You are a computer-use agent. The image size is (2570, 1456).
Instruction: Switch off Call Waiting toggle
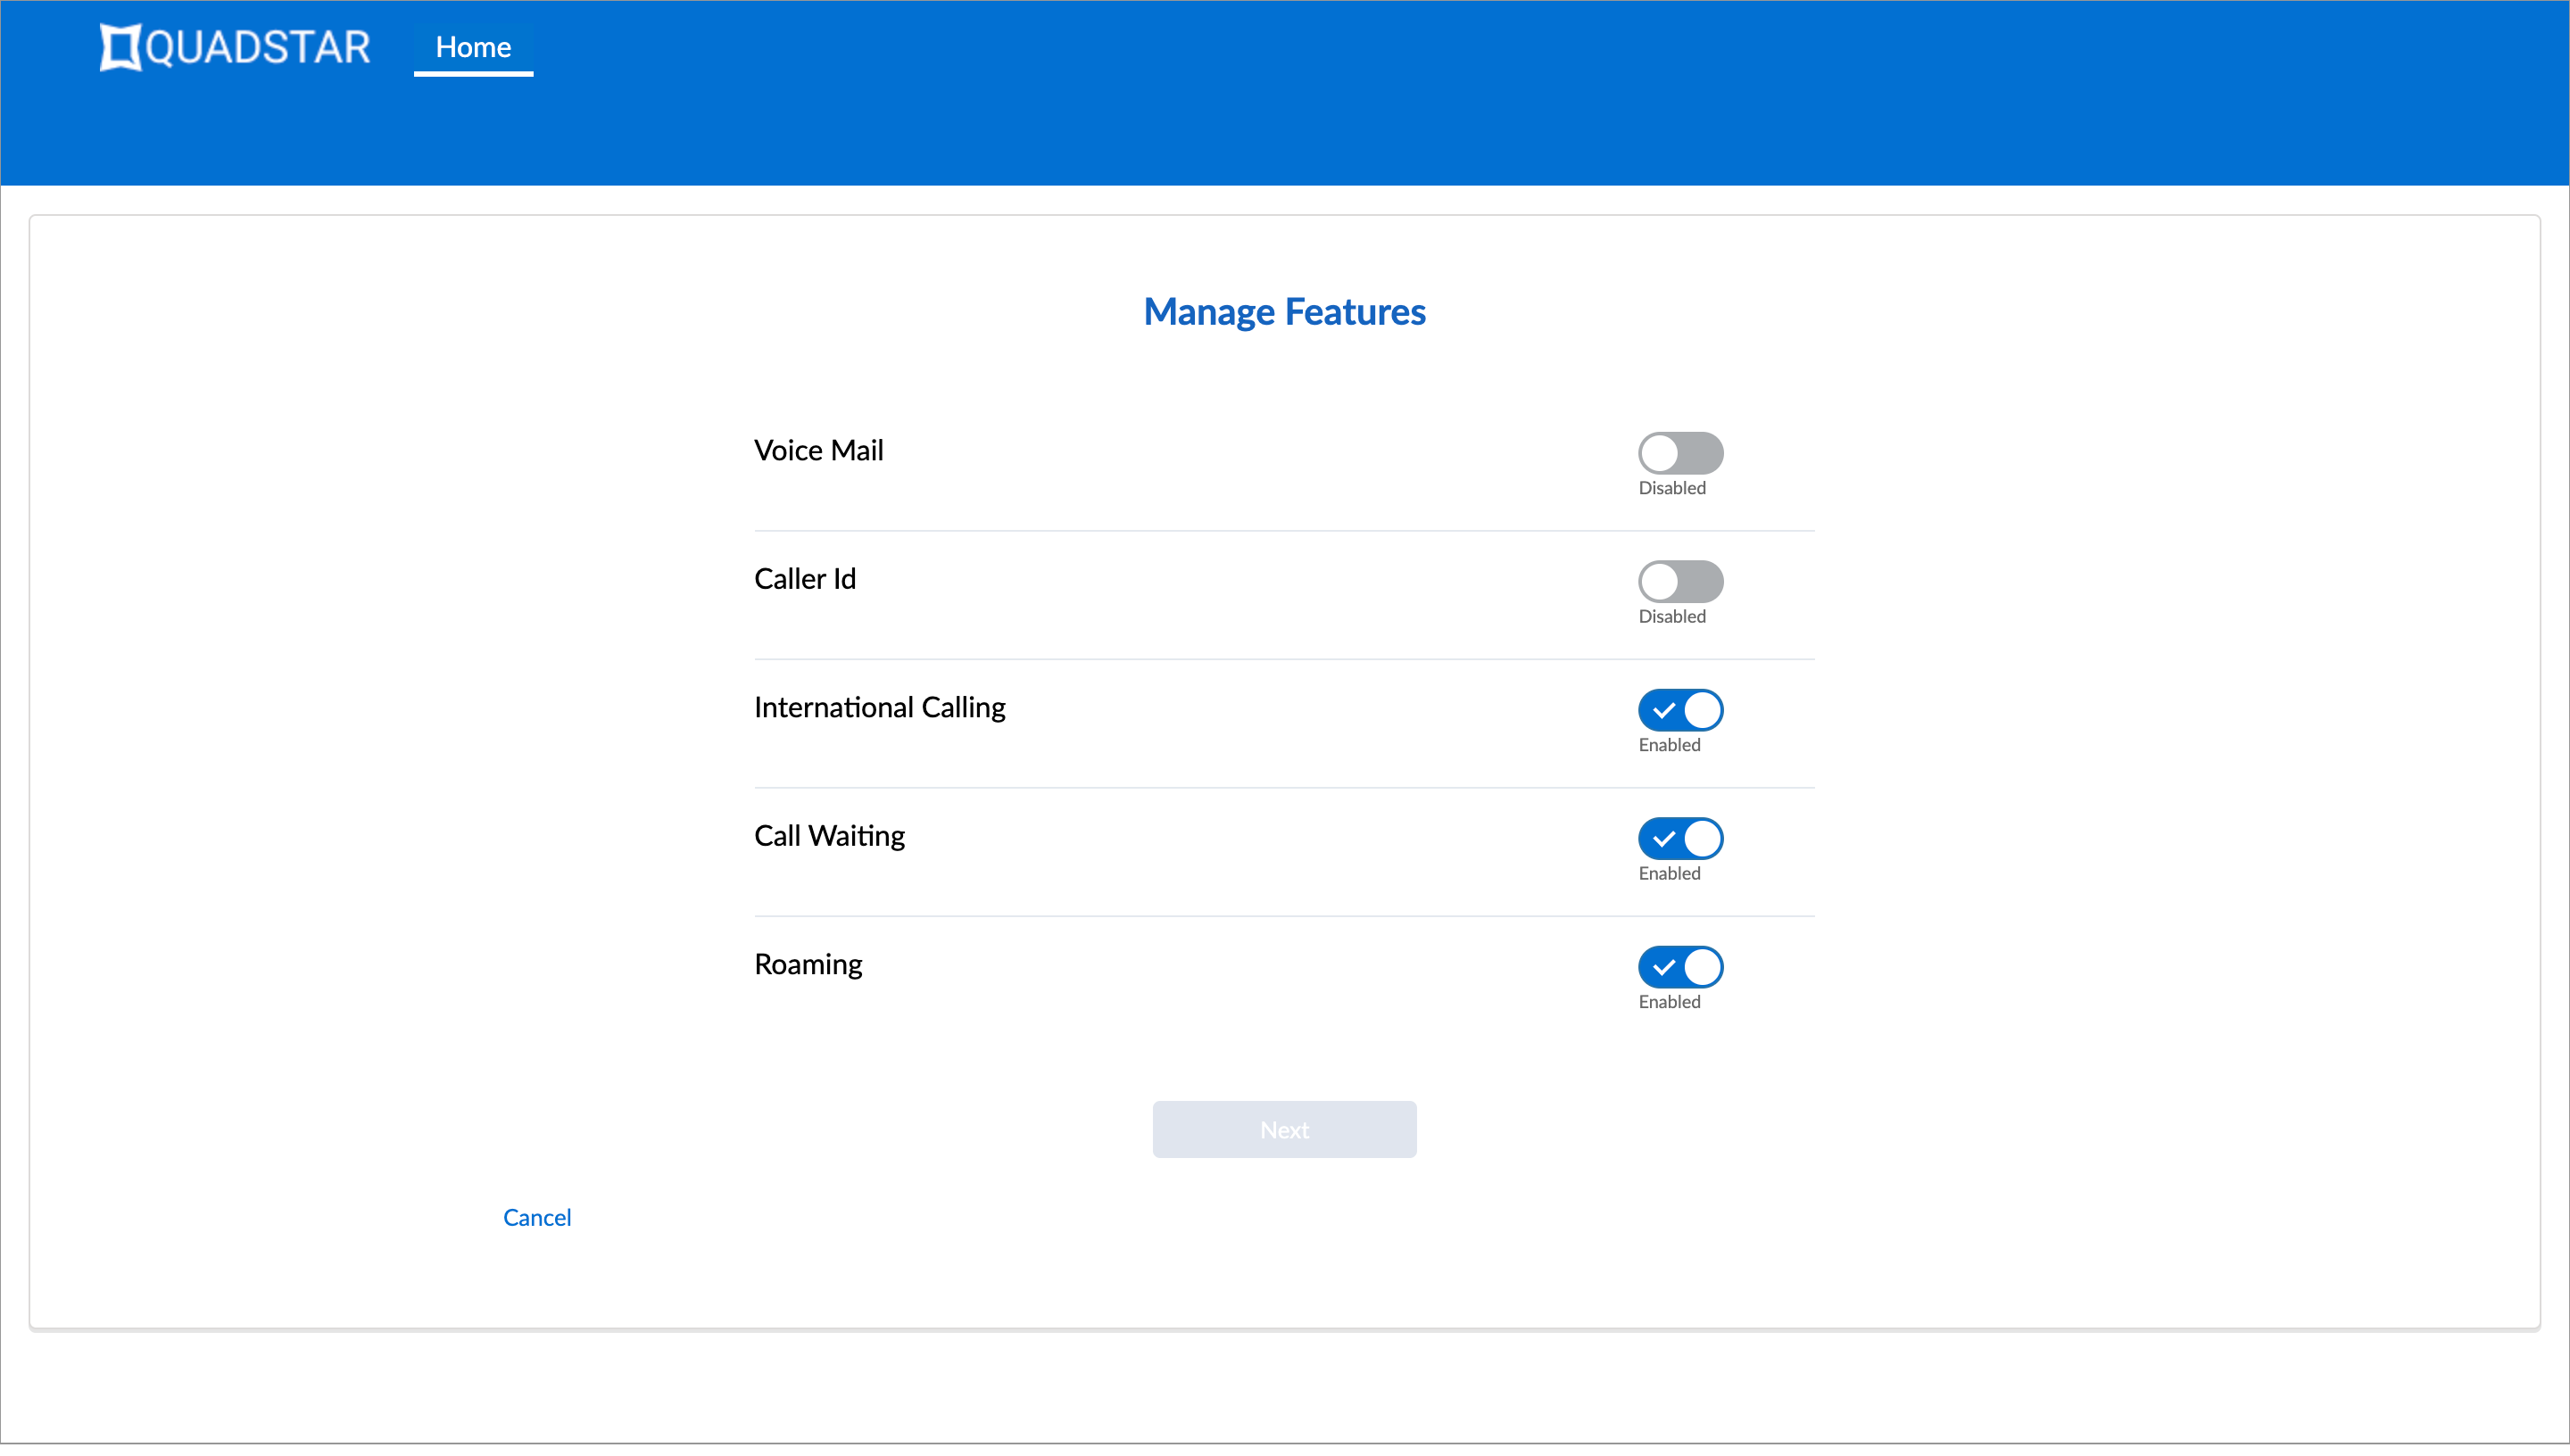click(x=1680, y=838)
